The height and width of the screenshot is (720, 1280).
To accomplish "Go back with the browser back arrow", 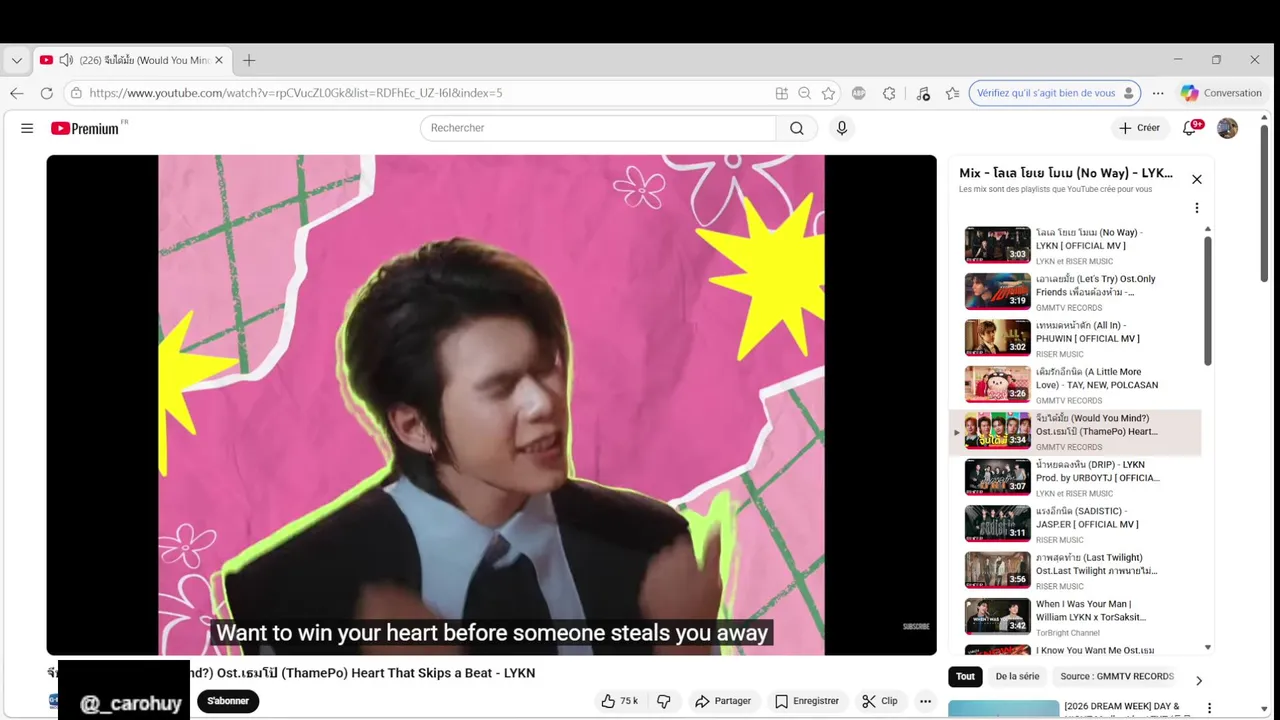I will click(x=17, y=93).
